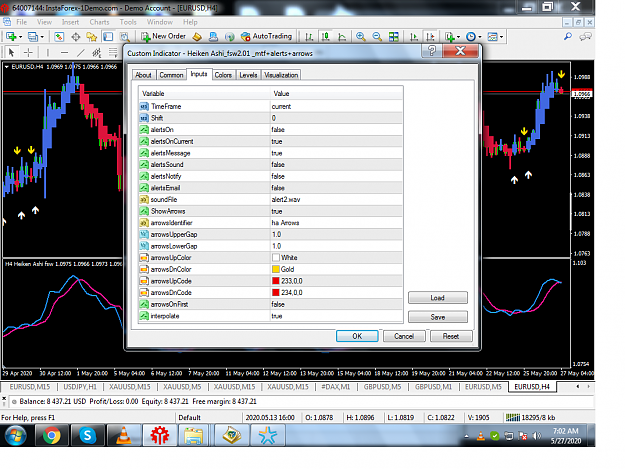The height and width of the screenshot is (469, 625).
Task: Toggle chart shift from right border
Action: tap(430, 37)
